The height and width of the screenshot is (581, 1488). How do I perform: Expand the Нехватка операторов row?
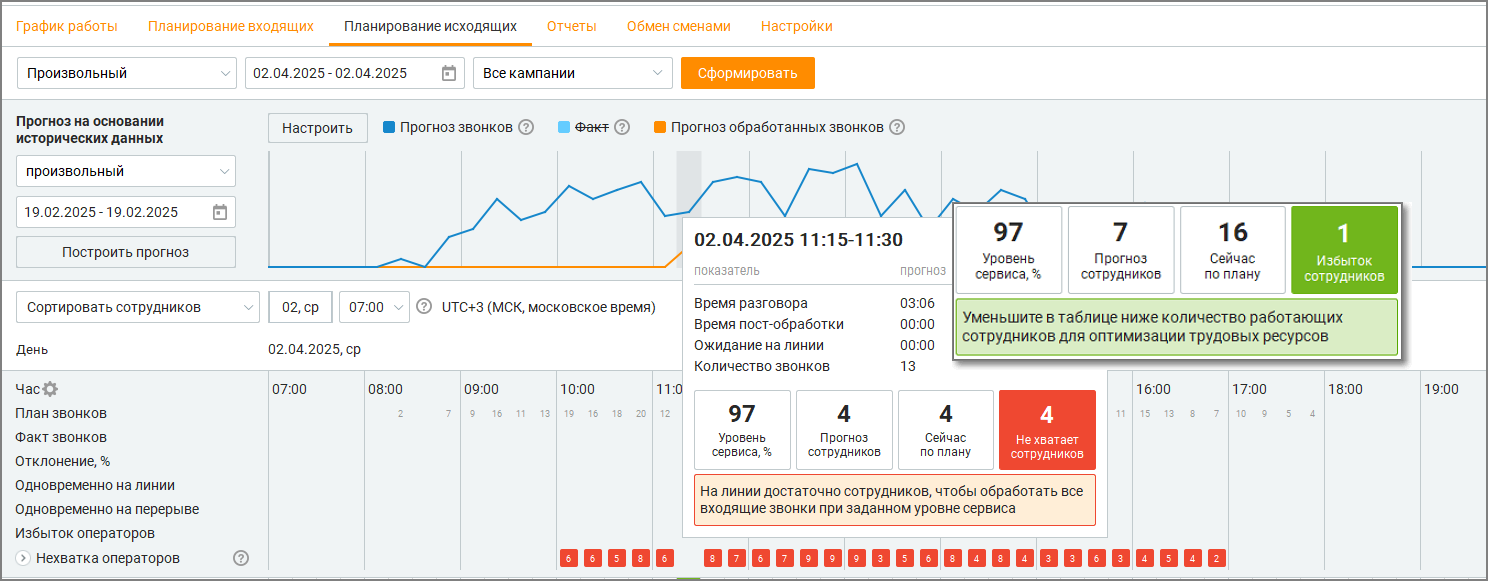pos(23,558)
